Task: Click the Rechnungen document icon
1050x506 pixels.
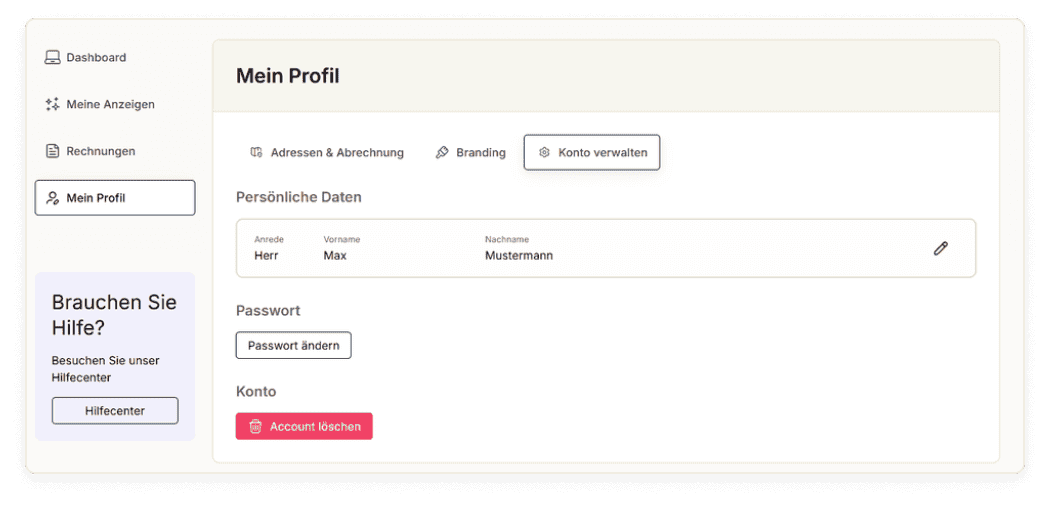Action: click(52, 151)
